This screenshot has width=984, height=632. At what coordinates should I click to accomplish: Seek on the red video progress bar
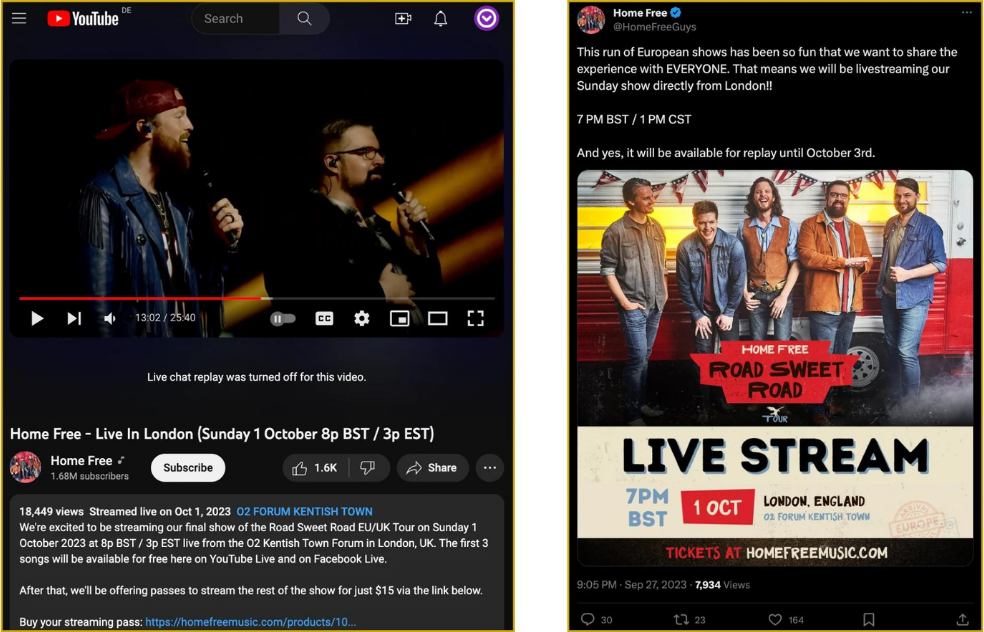pos(257,298)
